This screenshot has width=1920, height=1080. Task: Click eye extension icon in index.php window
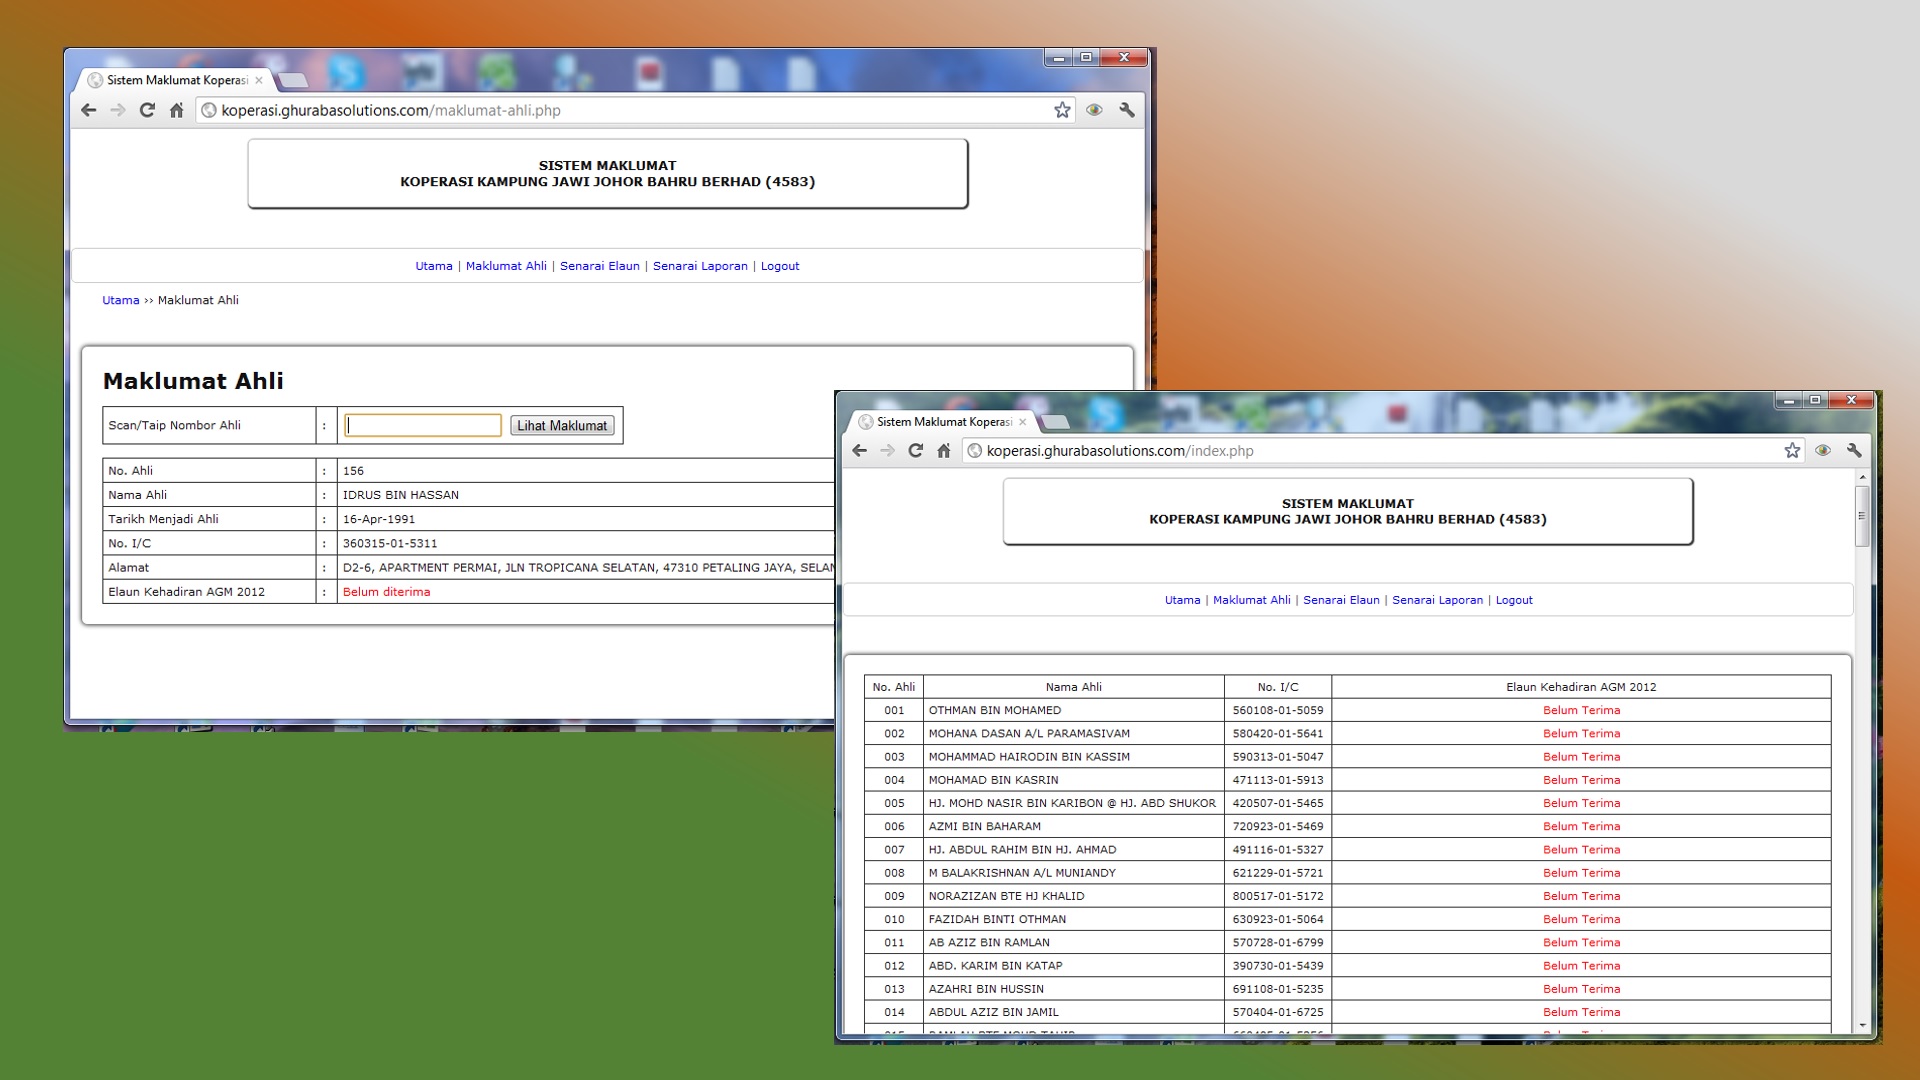coord(1823,451)
